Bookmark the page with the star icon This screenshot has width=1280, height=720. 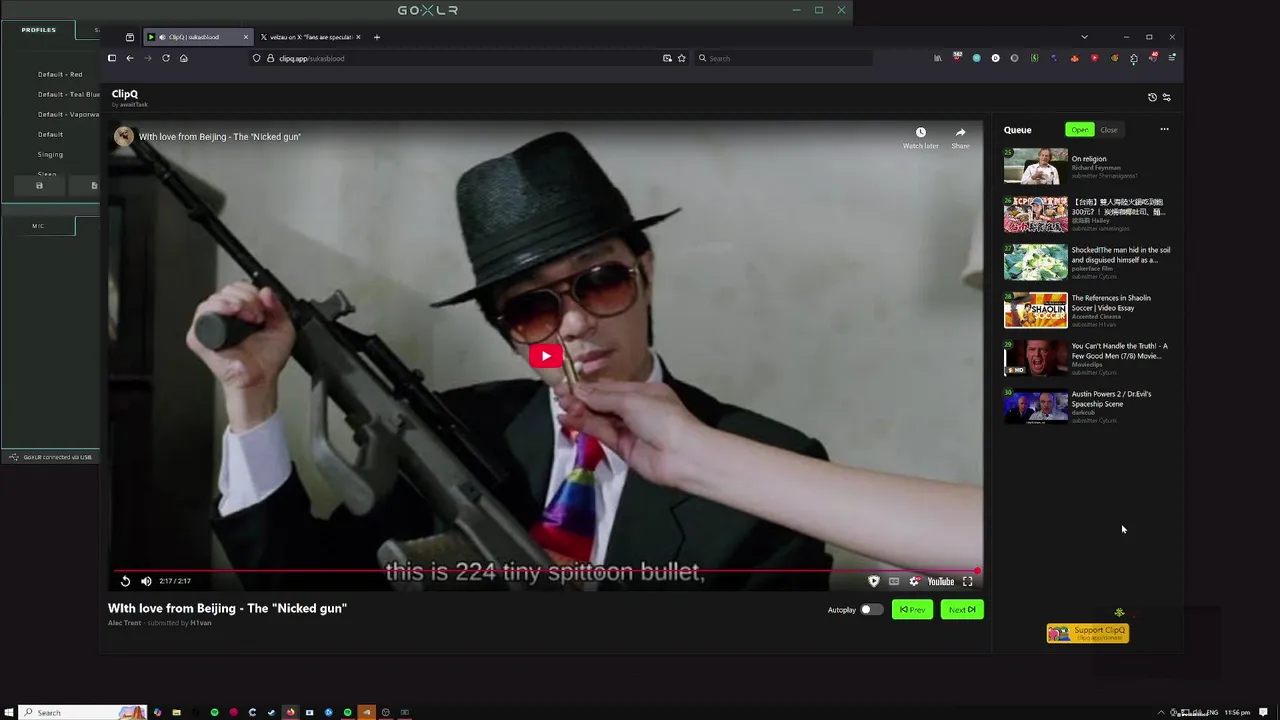(x=682, y=58)
